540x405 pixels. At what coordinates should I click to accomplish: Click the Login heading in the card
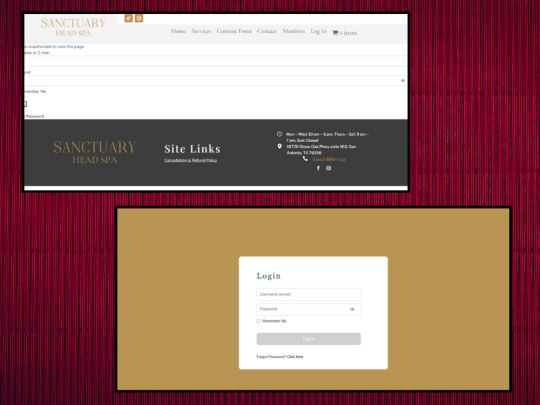point(269,276)
